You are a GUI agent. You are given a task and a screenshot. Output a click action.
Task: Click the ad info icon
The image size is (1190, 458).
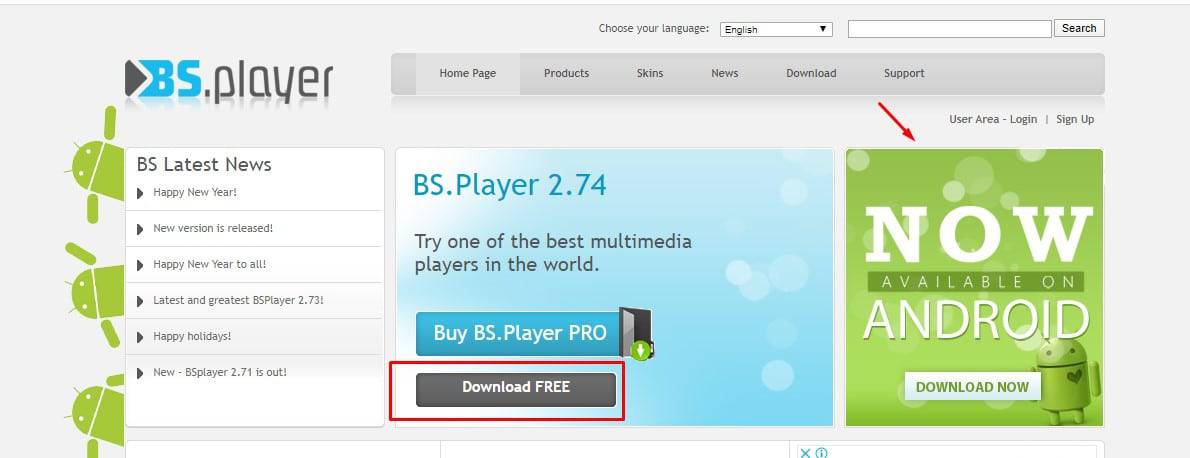(820, 453)
